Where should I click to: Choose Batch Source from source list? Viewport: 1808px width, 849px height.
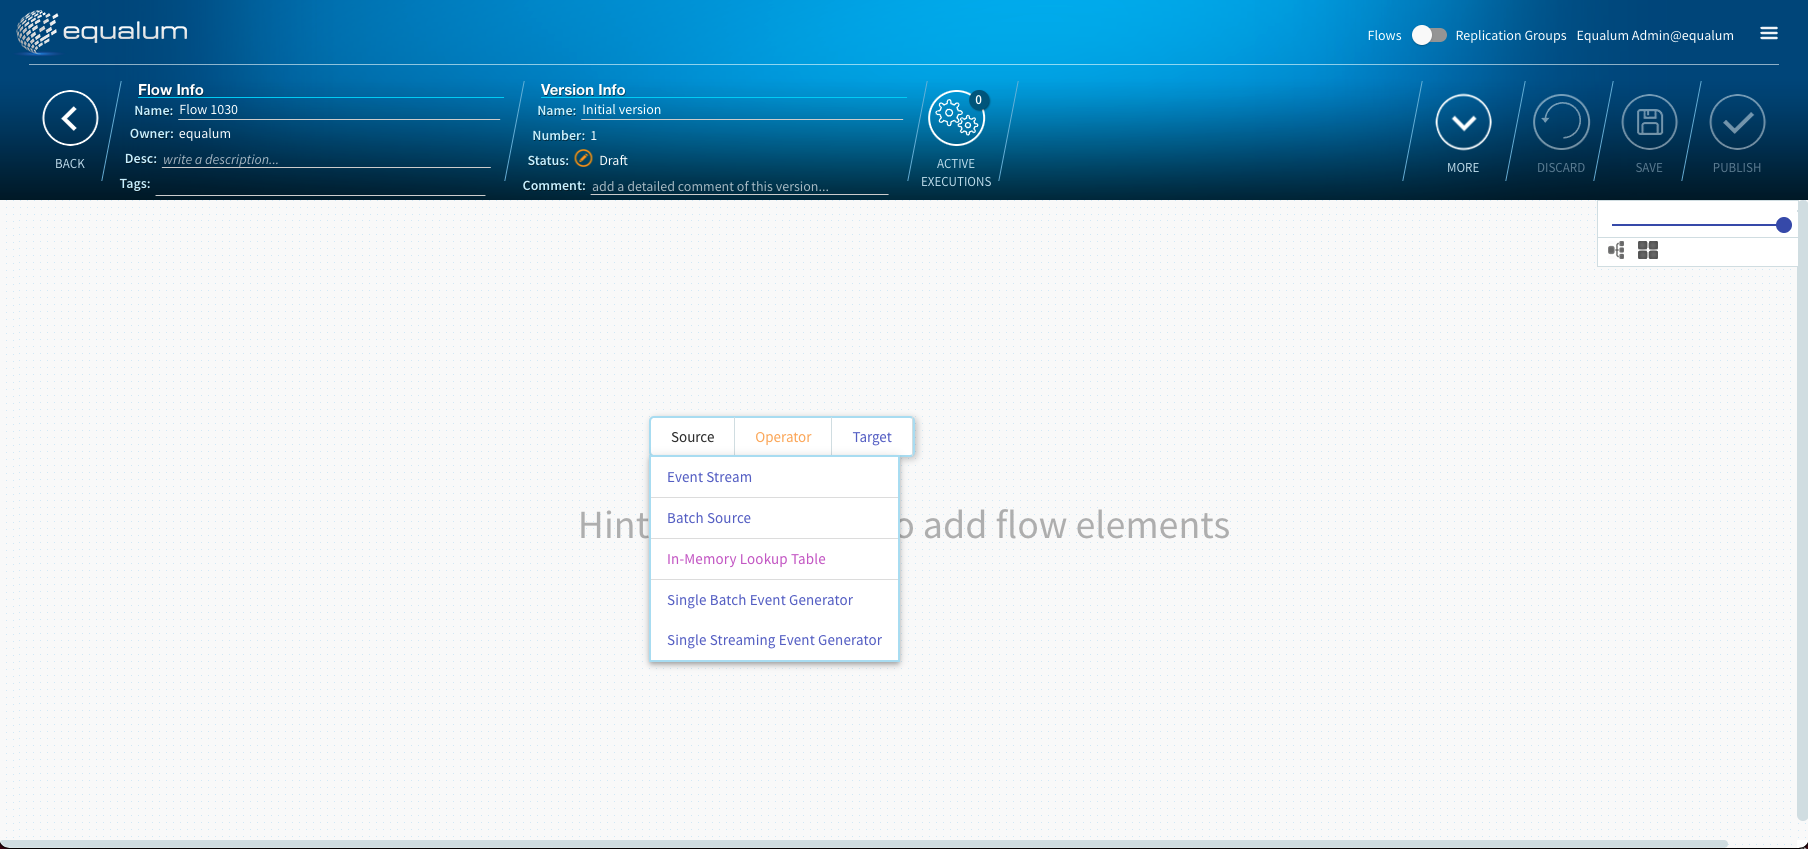775,518
